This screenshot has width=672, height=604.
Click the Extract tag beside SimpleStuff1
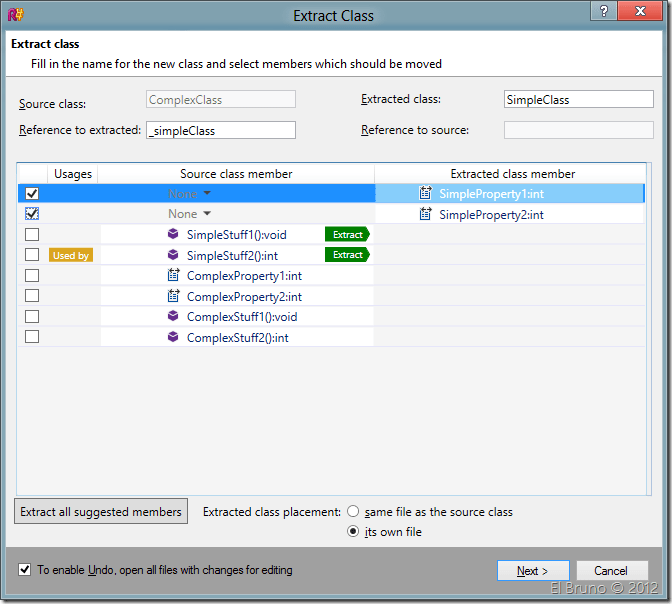[x=347, y=235]
